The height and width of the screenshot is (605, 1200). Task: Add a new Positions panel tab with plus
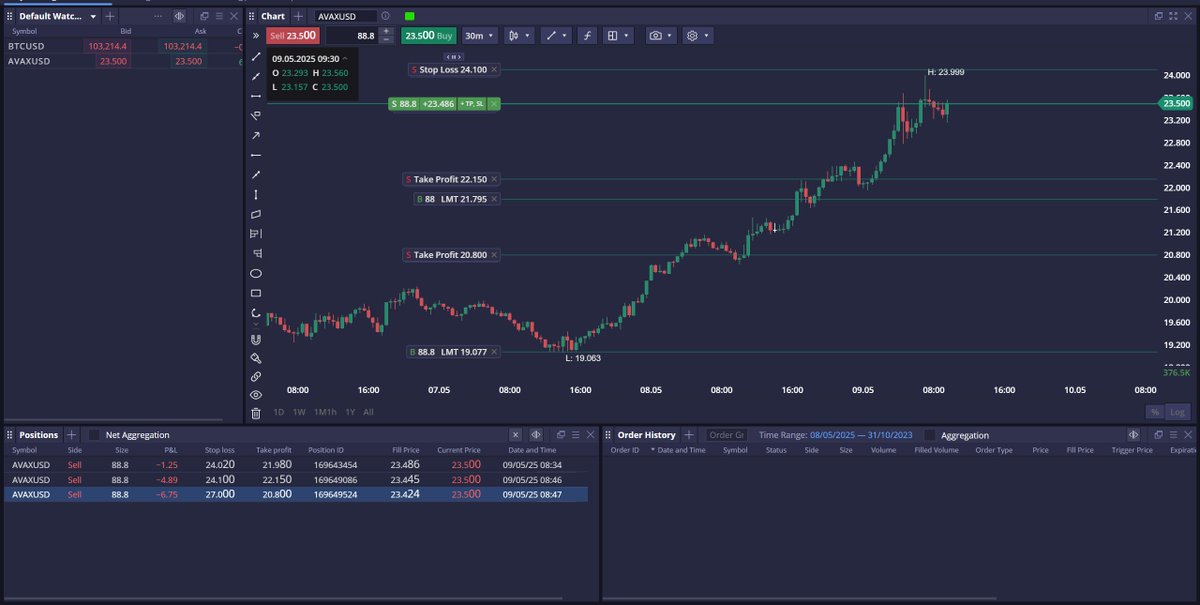pyautogui.click(x=71, y=435)
